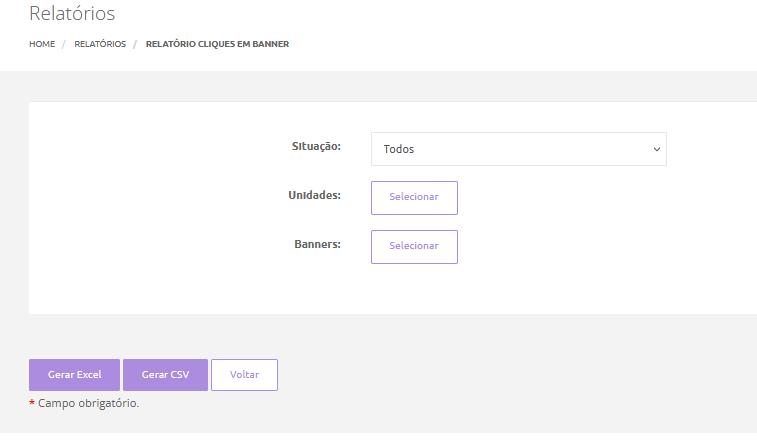Click the Relatórios page heading

point(72,14)
